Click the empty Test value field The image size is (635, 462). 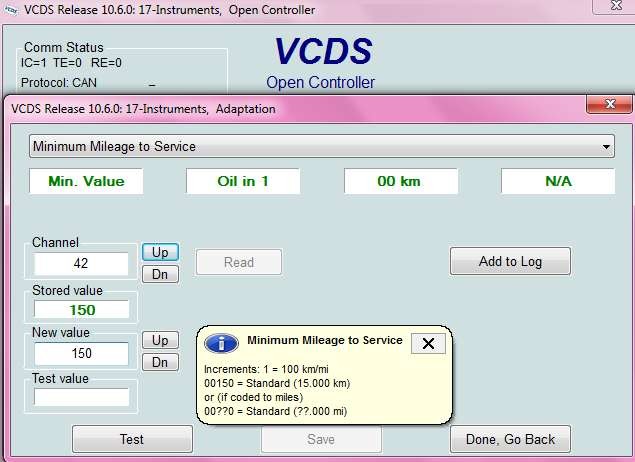[81, 397]
